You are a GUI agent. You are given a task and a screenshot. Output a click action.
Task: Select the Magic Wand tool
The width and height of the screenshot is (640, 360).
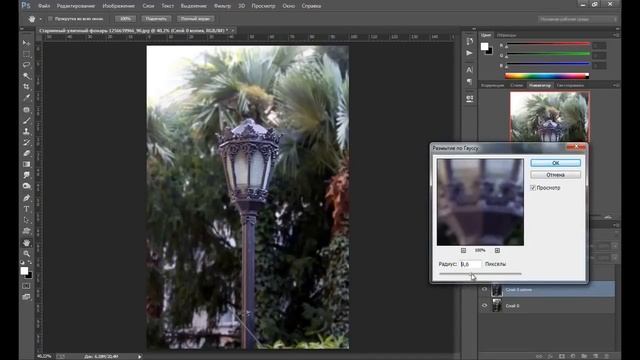pos(27,76)
